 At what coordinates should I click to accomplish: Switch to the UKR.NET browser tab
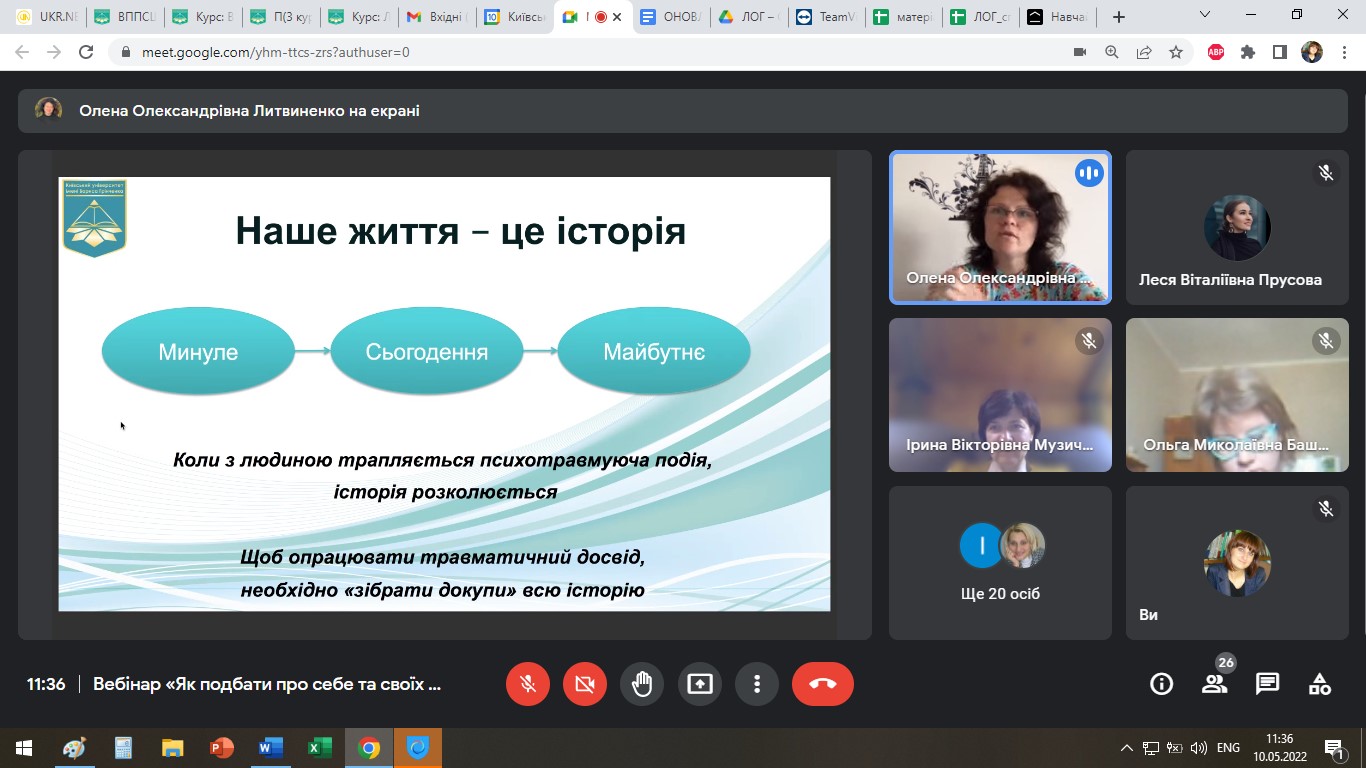pos(45,17)
